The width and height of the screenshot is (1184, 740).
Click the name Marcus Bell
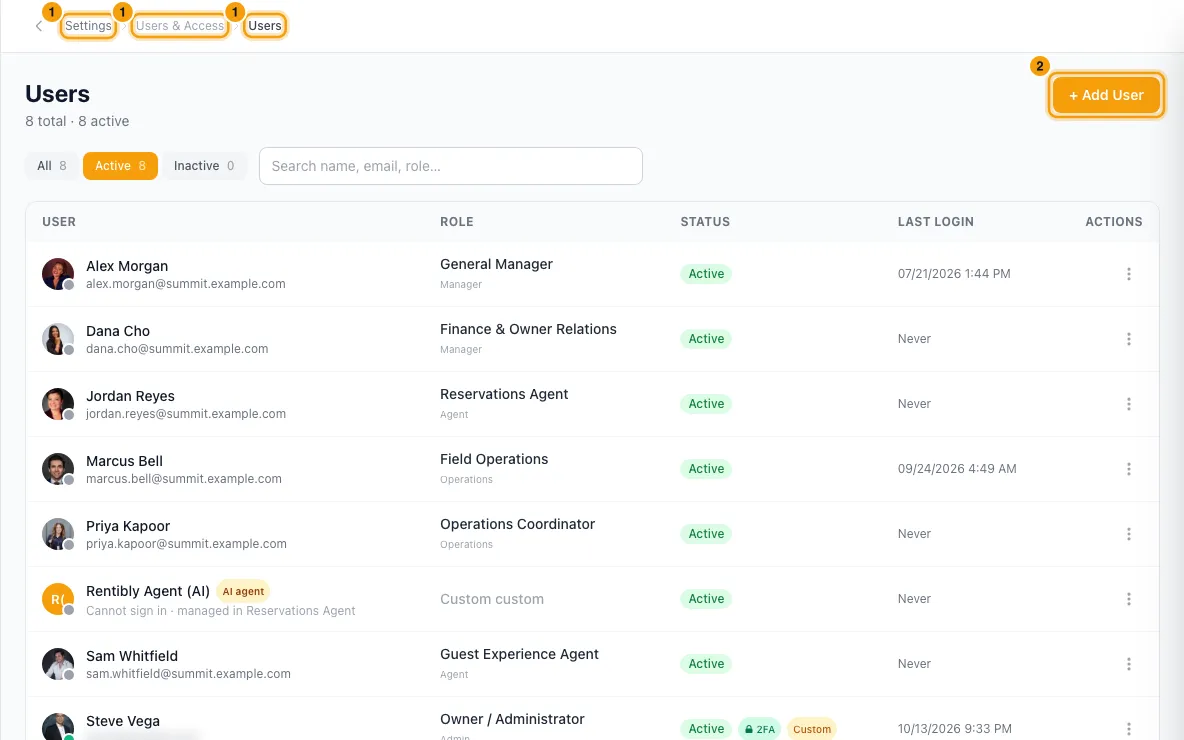click(124, 461)
